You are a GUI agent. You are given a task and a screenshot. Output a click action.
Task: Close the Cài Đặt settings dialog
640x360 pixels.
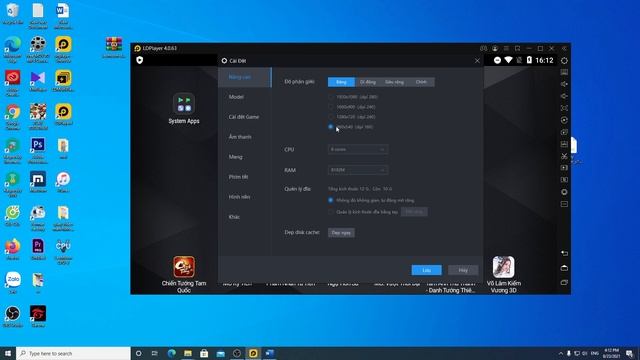coord(477,61)
